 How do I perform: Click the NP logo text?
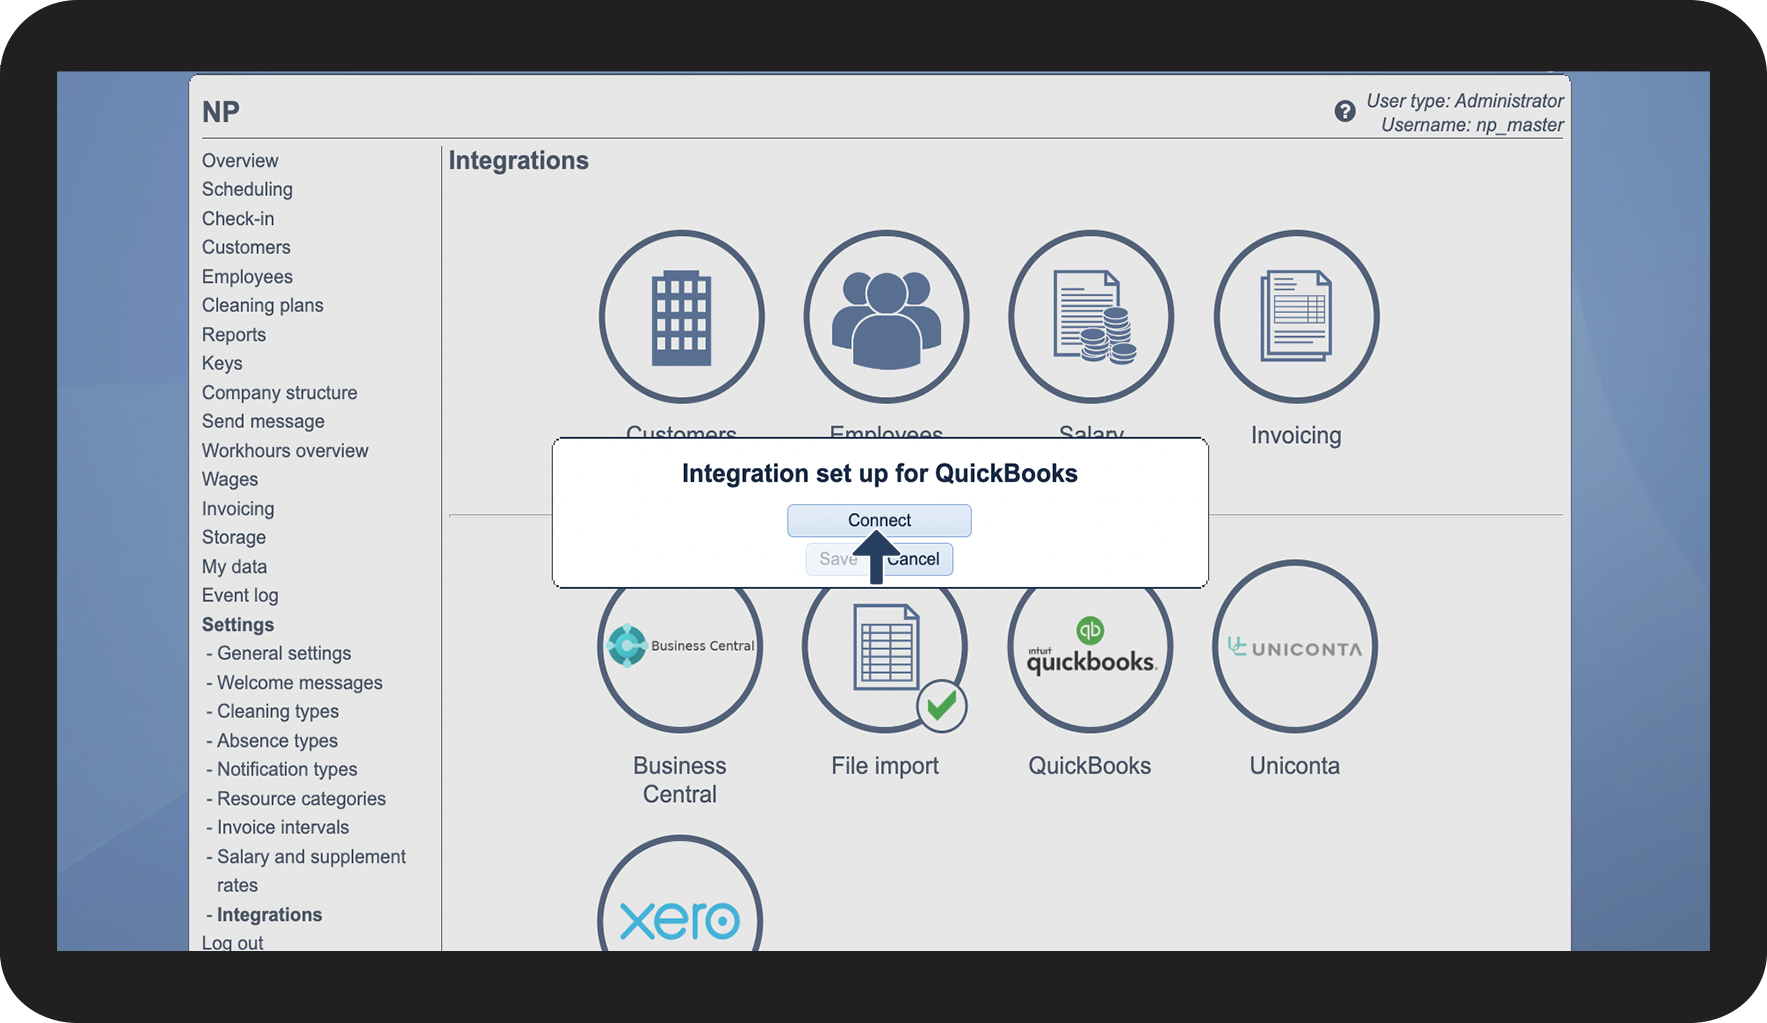click(221, 112)
